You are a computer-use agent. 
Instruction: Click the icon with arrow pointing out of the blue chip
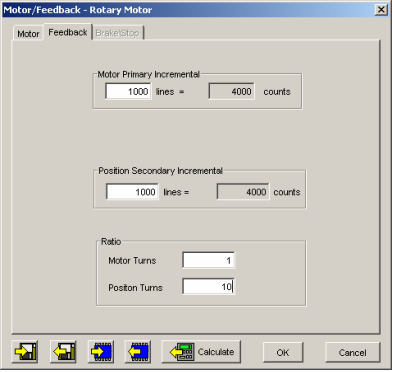coord(138,352)
